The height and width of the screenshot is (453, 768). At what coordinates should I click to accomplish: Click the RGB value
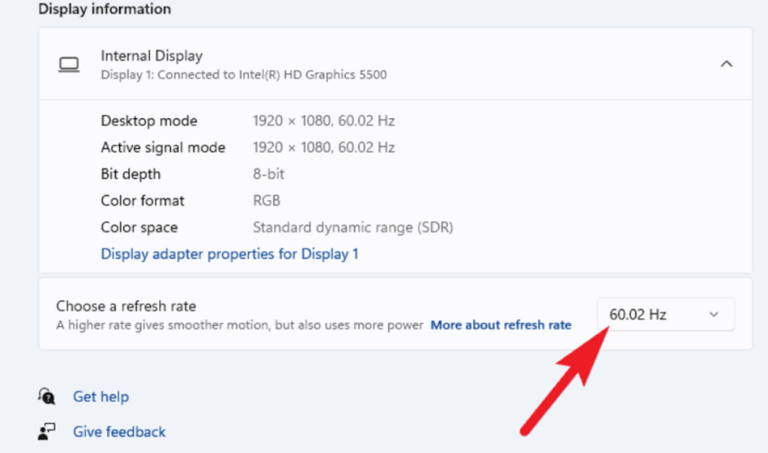[266, 200]
